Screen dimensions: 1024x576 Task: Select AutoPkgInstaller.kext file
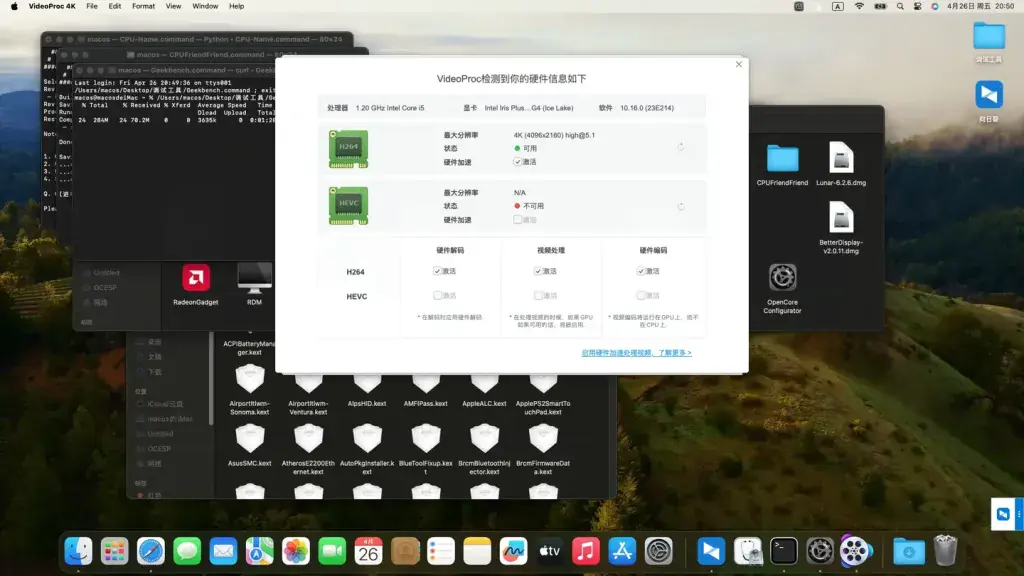(x=367, y=449)
